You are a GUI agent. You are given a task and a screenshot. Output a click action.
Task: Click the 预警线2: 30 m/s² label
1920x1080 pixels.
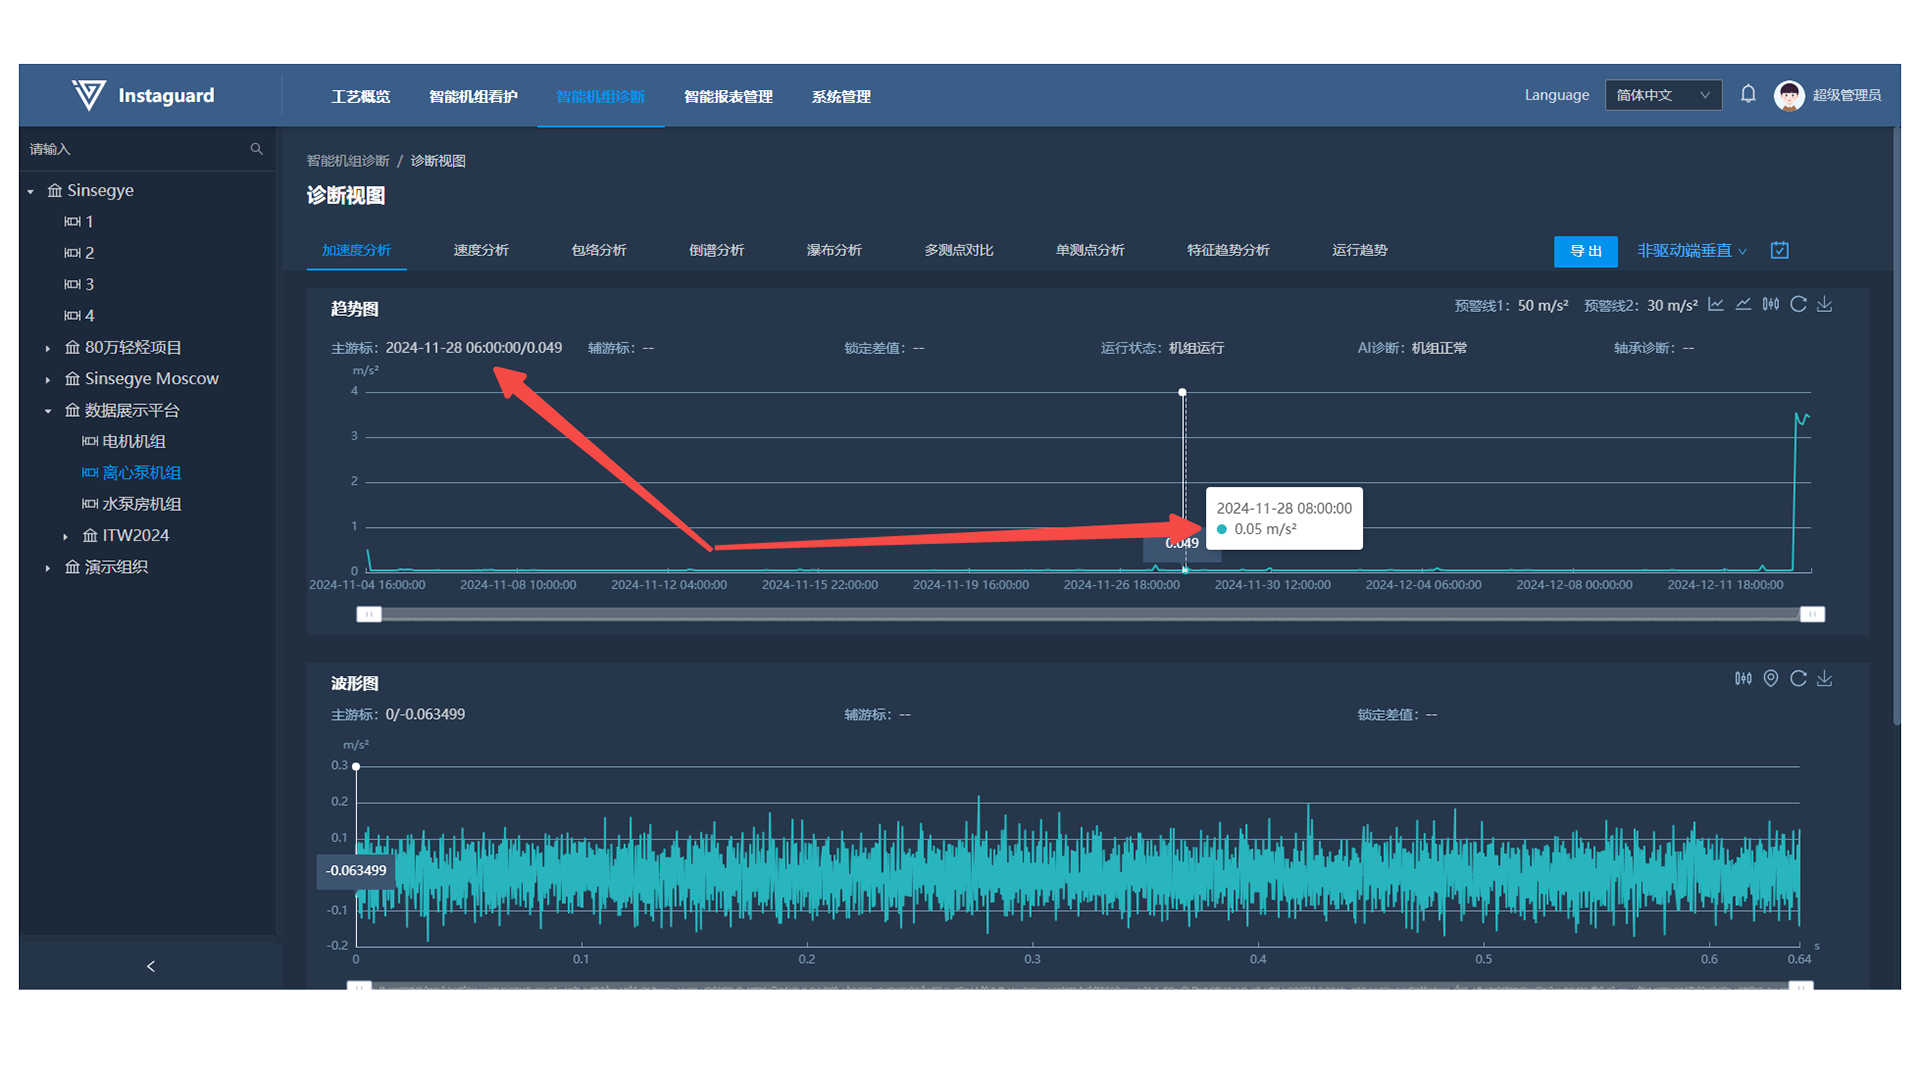tap(1641, 305)
